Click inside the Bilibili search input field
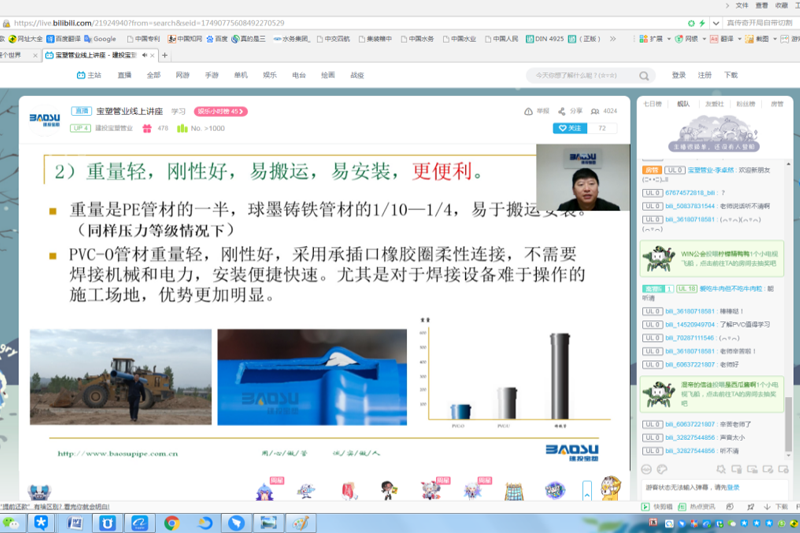800x533 pixels. 583,75
